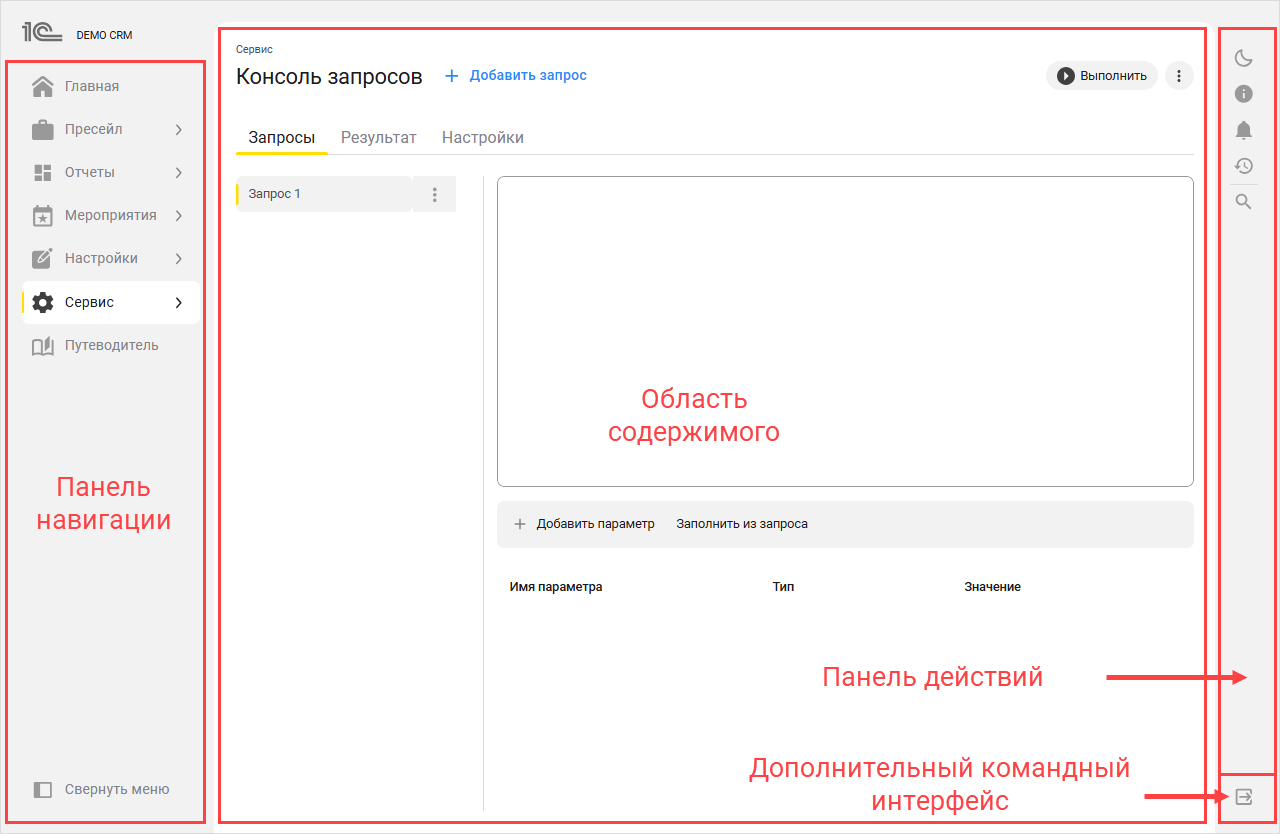Click the Мероприятия menu label
1280x834 pixels.
[111, 215]
